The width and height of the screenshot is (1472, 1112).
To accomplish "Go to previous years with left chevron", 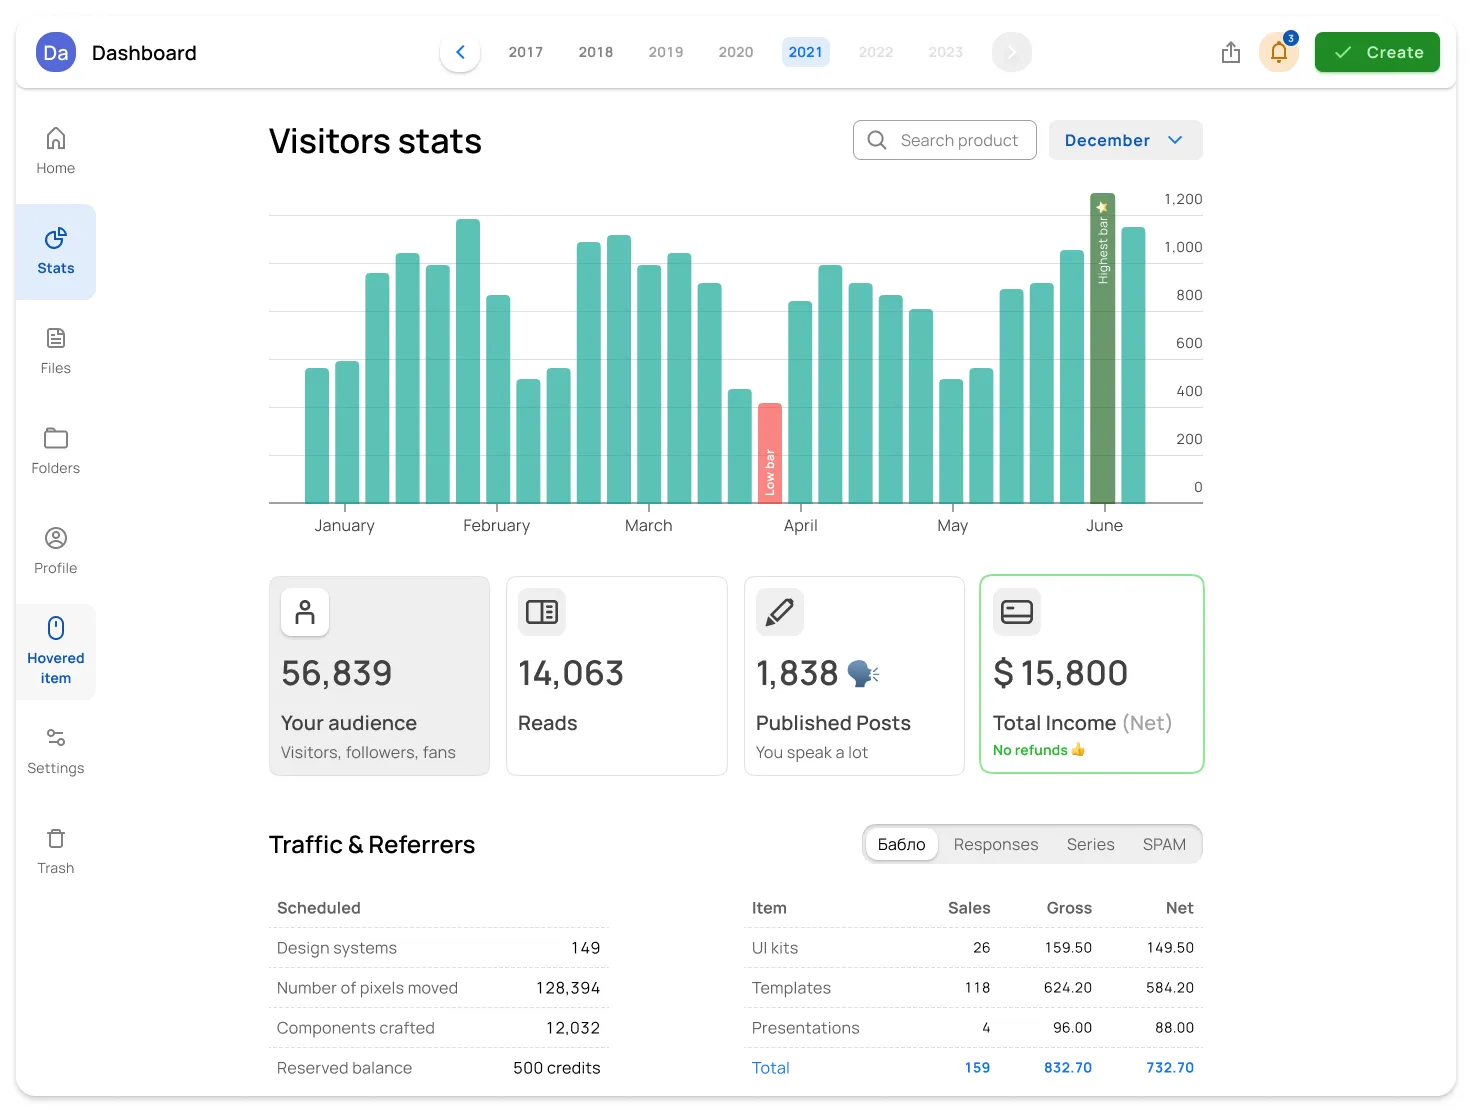I will pyautogui.click(x=460, y=53).
